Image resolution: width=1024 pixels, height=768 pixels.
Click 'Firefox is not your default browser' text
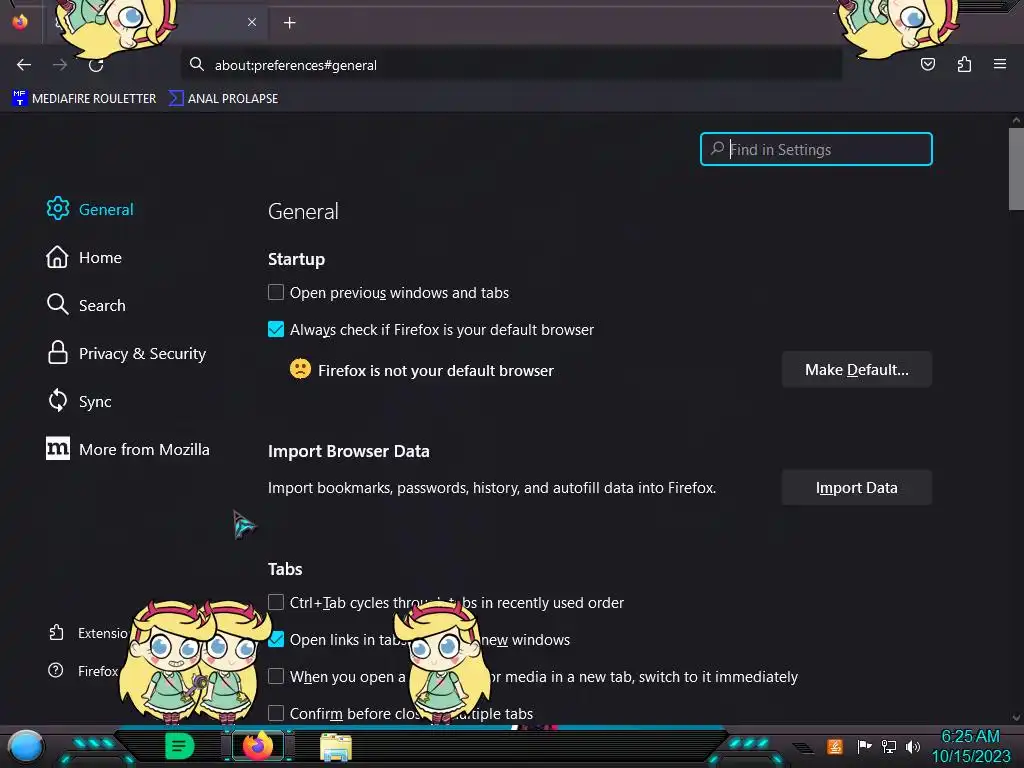[436, 370]
